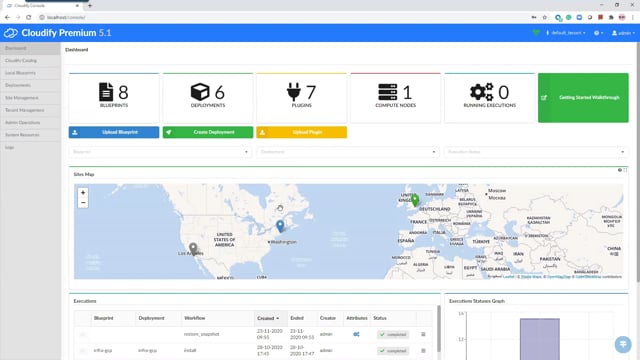The image size is (640, 360).
Task: Click the green map marker over the United Kingdom
Action: click(x=415, y=200)
